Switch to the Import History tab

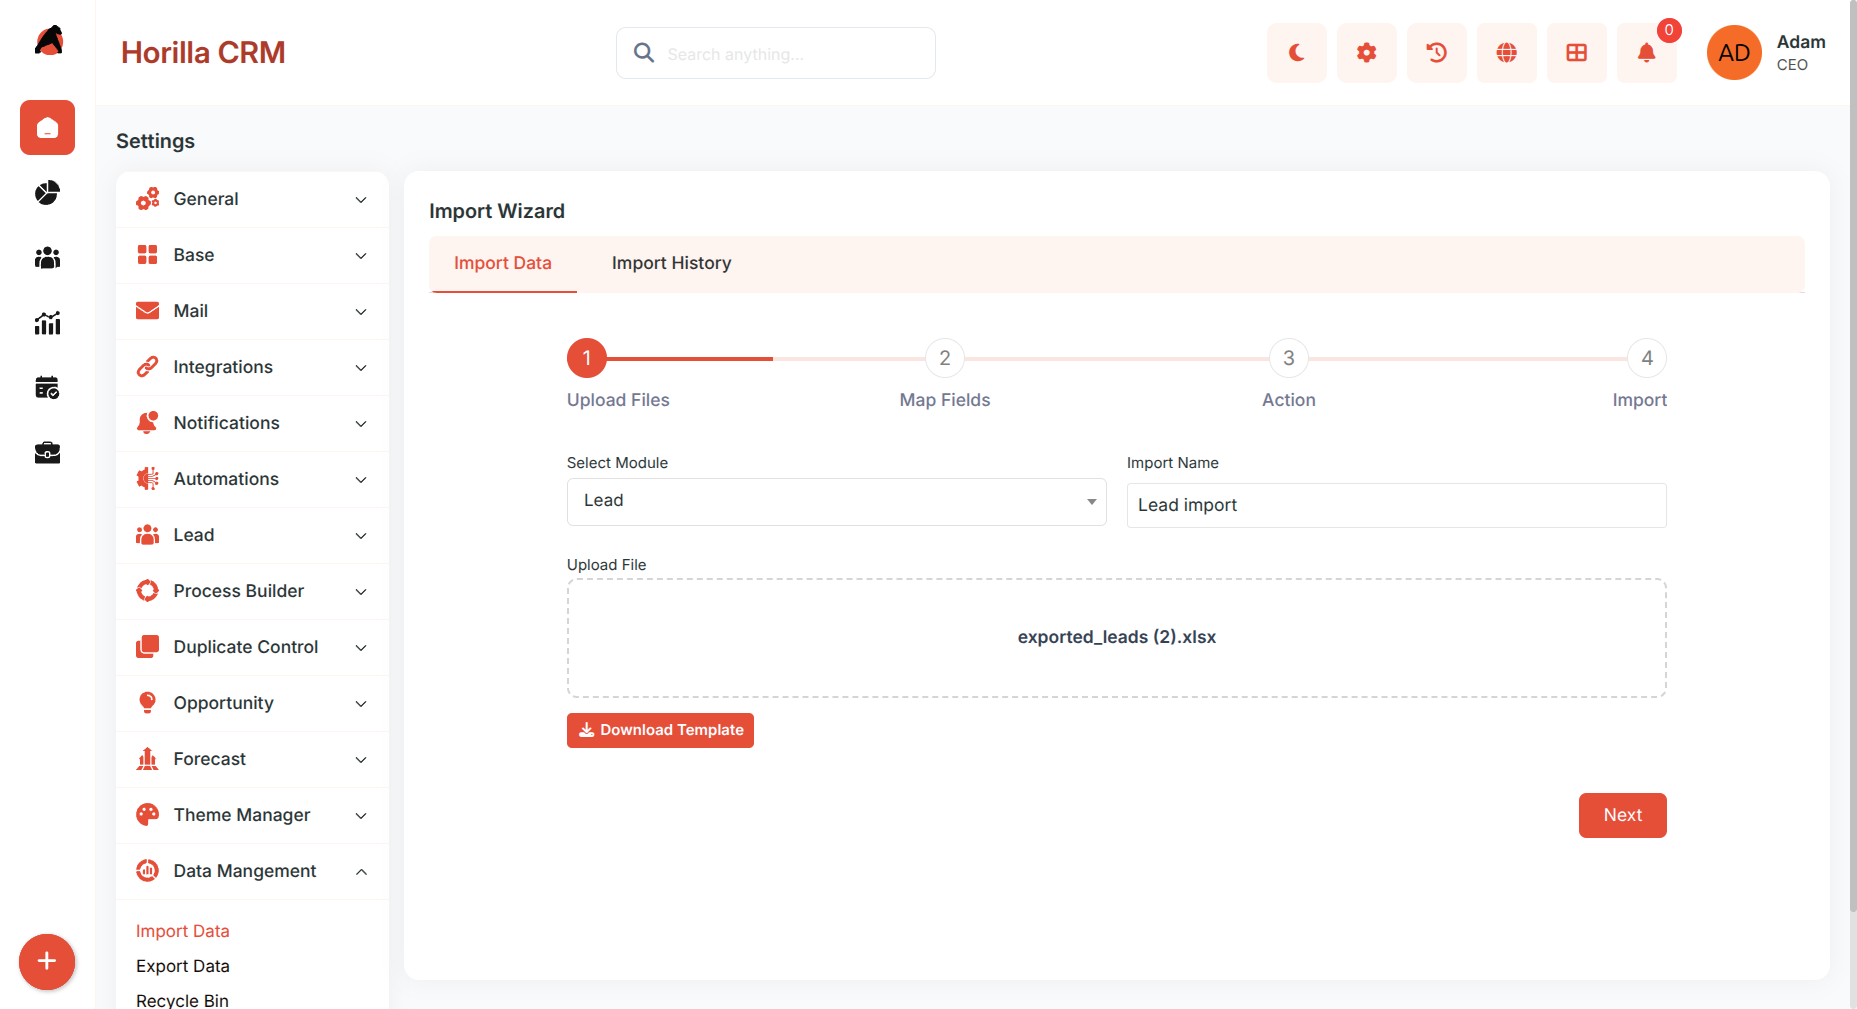[671, 263]
